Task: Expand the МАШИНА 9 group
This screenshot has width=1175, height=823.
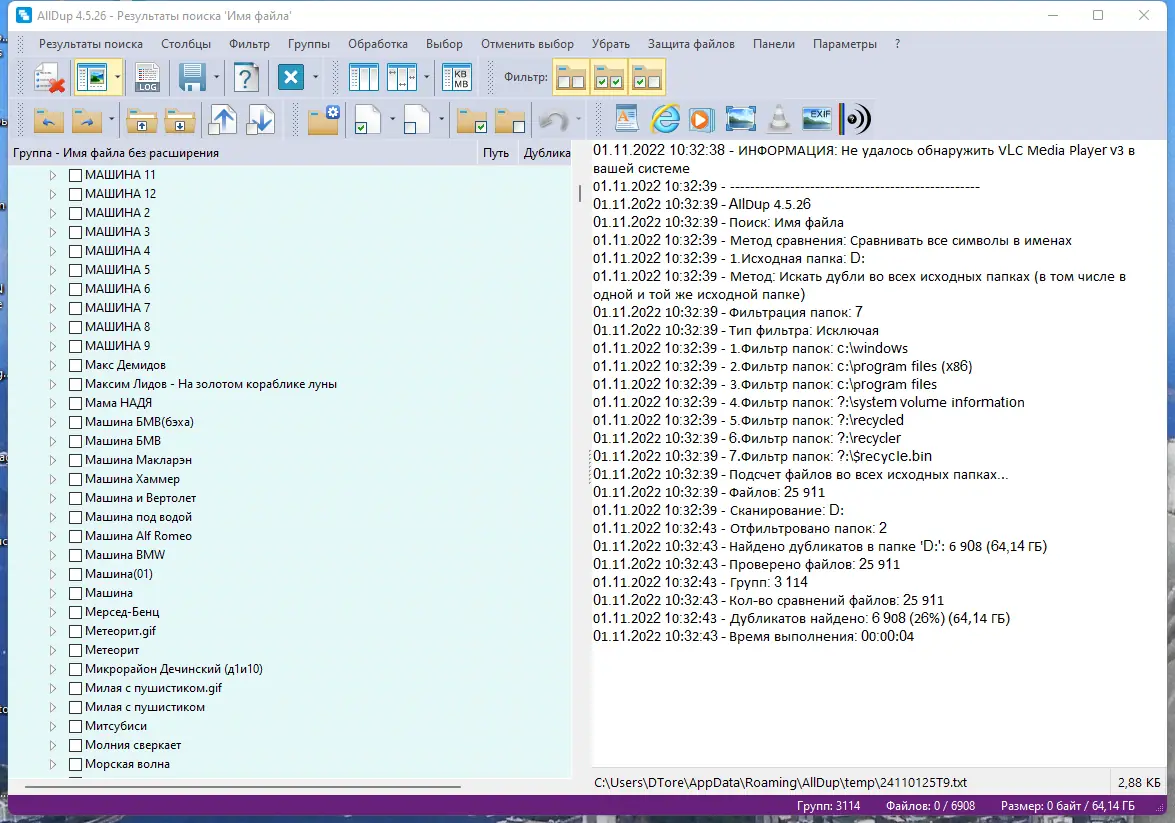Action: 52,346
